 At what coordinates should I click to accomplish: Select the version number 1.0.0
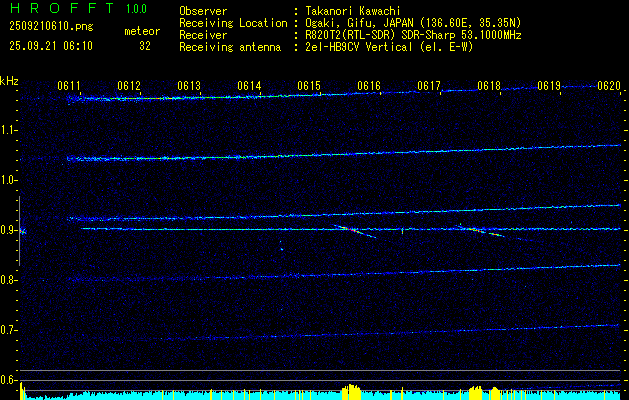136,8
